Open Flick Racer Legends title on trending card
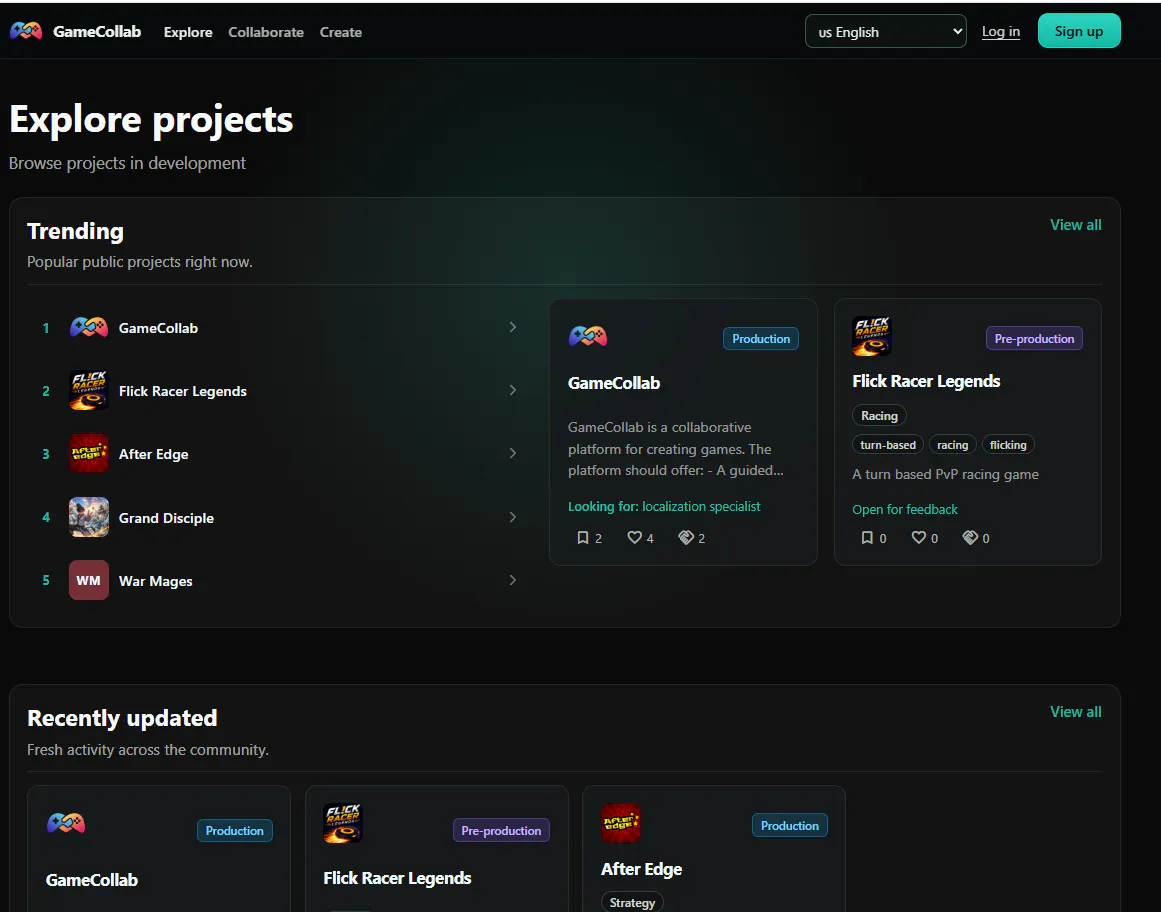This screenshot has height=912, width=1161. tap(926, 381)
